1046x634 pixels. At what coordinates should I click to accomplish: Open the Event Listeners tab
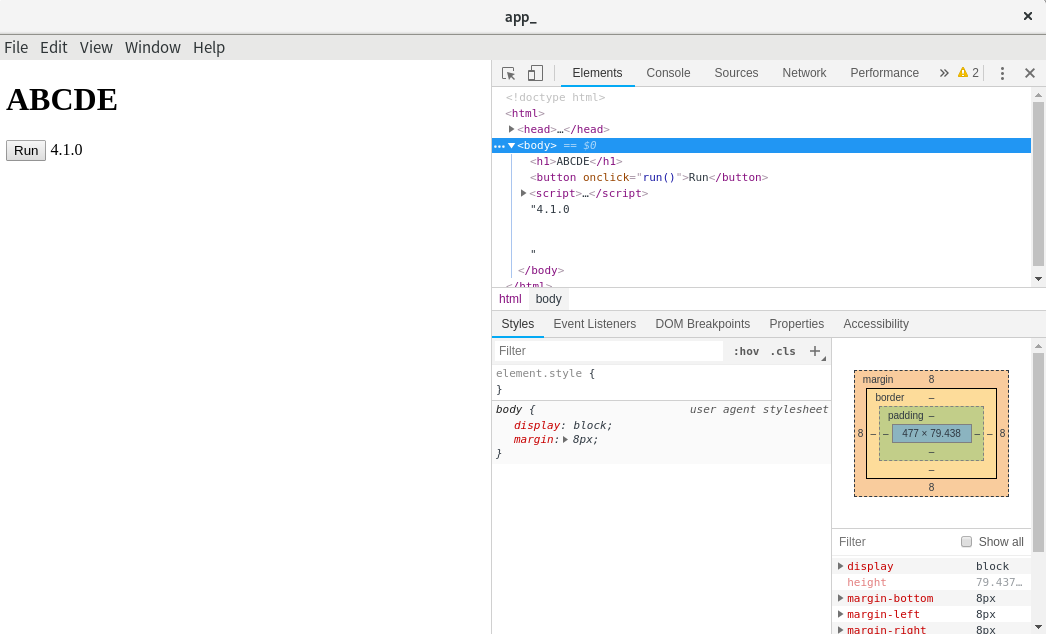pyautogui.click(x=594, y=324)
